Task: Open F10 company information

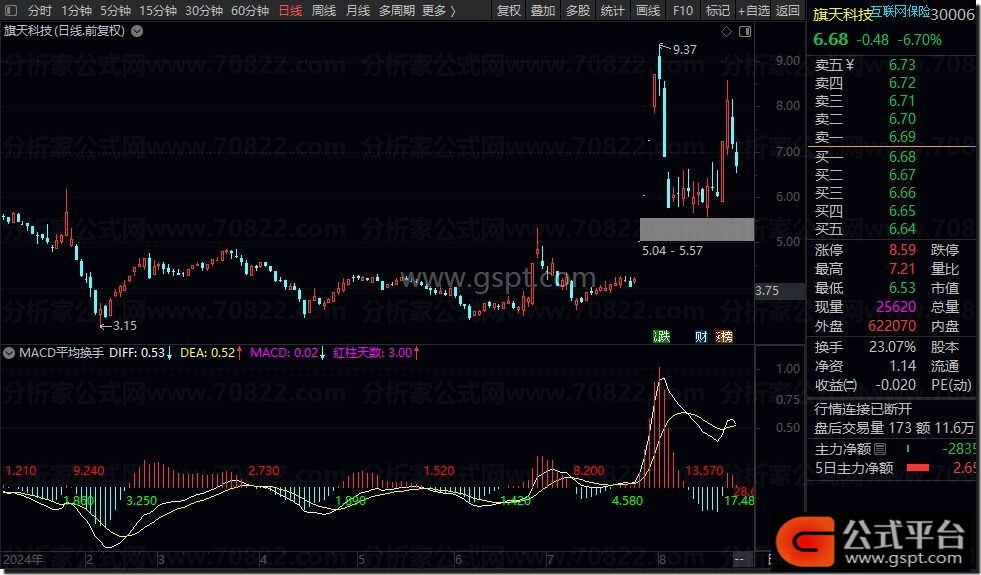Action: tap(683, 11)
